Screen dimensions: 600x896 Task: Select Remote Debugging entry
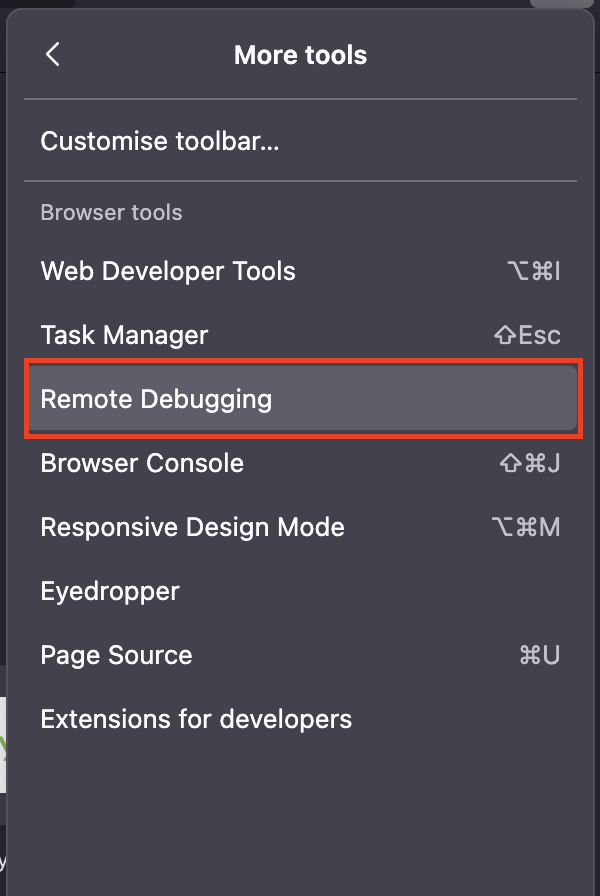[156, 399]
